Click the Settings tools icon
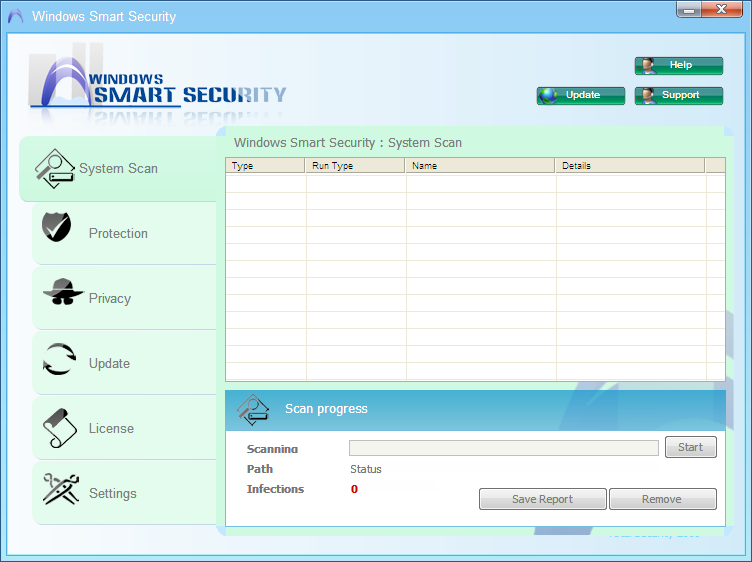Viewport: 752px width, 562px height. point(61,489)
